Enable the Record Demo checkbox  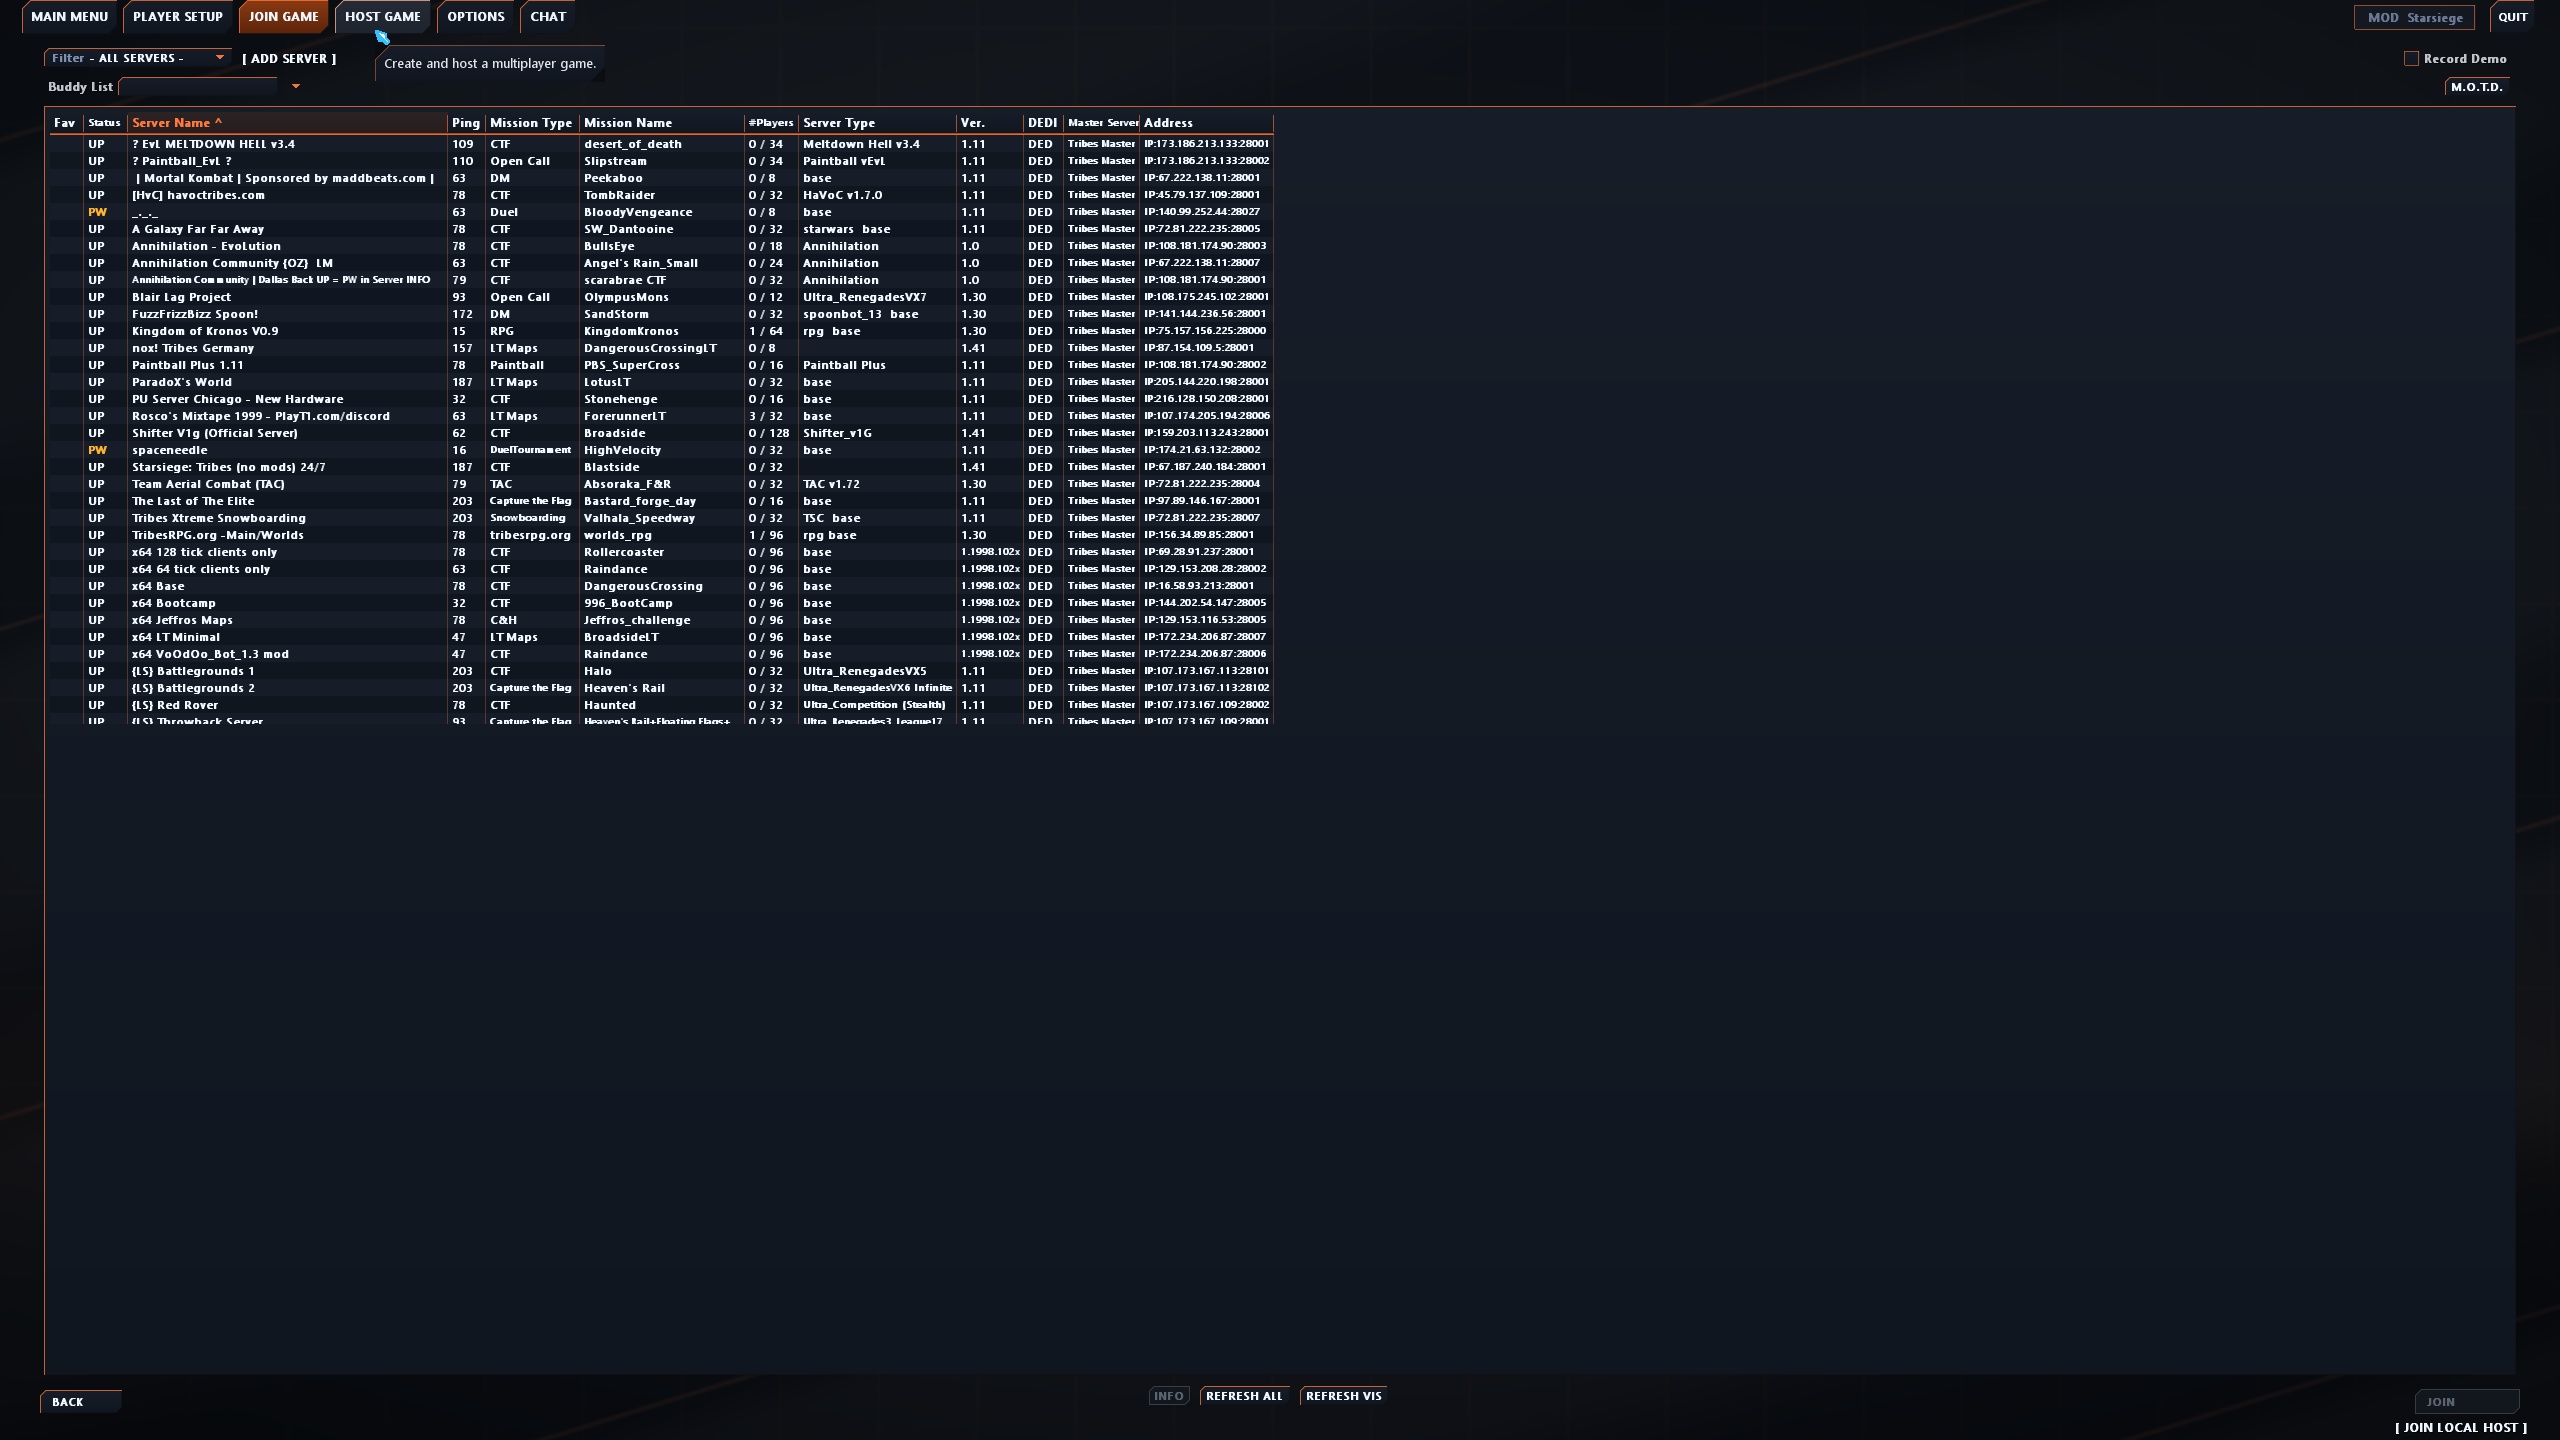(2411, 59)
